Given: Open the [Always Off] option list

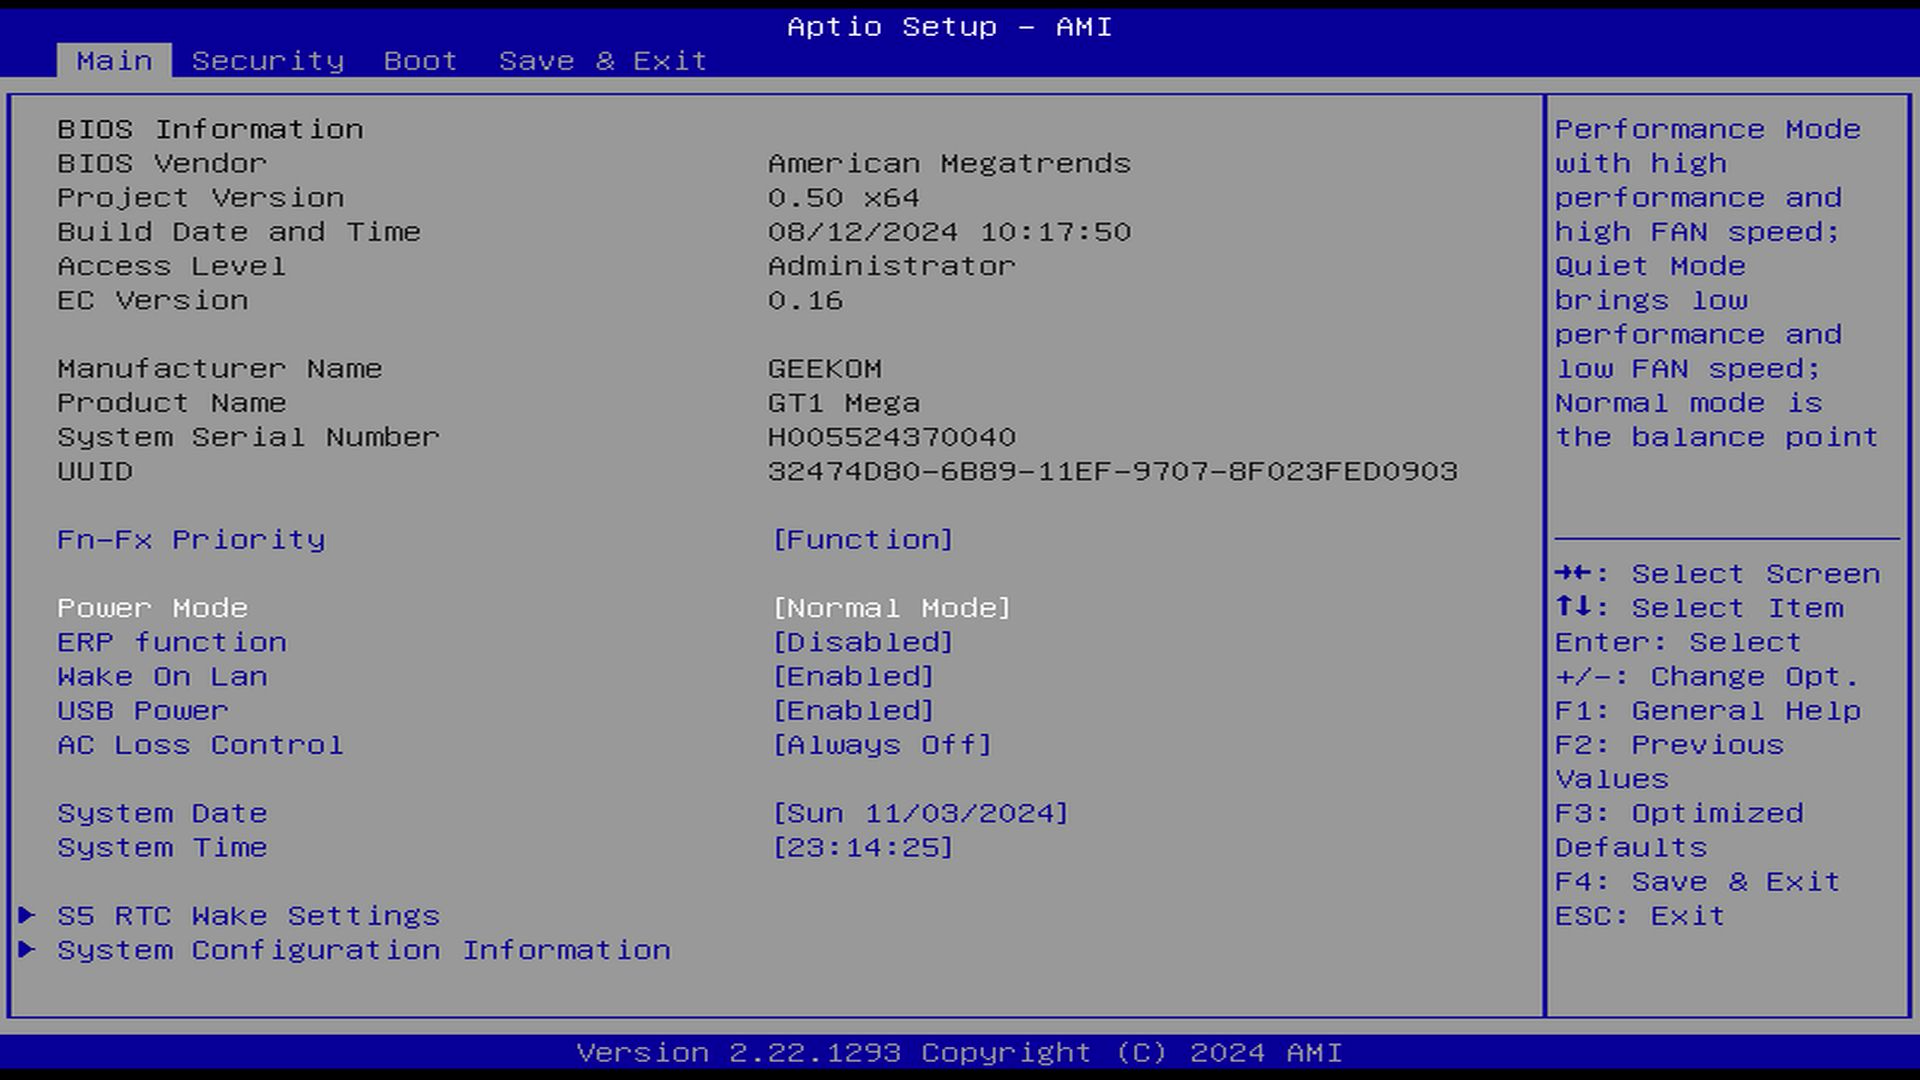Looking at the screenshot, I should [882, 745].
